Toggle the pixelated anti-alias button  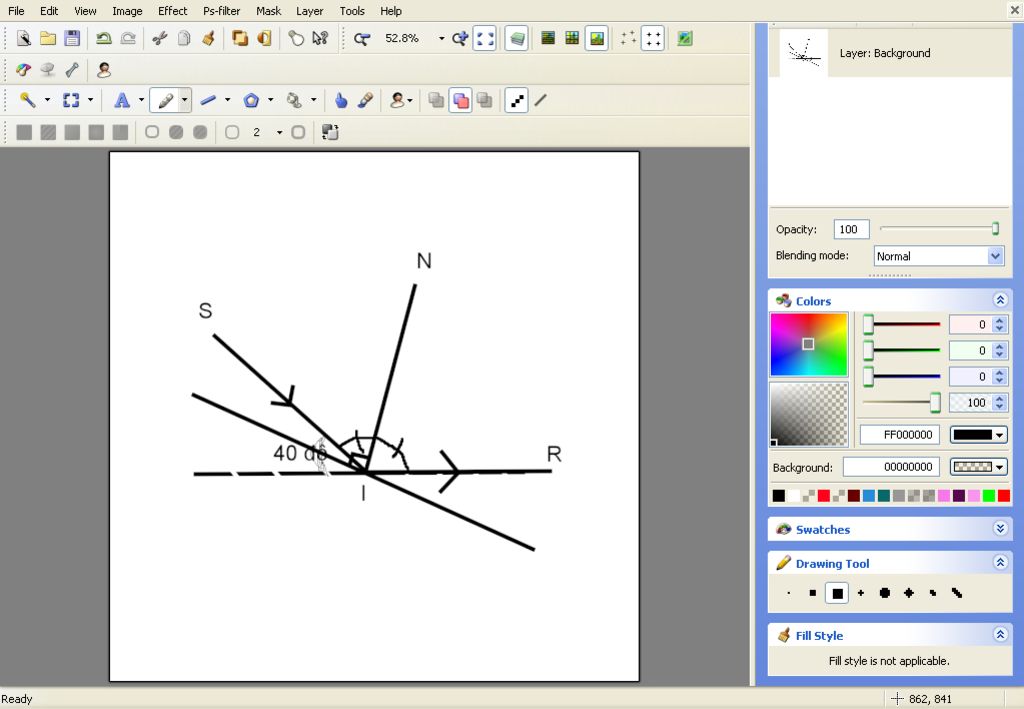click(516, 100)
